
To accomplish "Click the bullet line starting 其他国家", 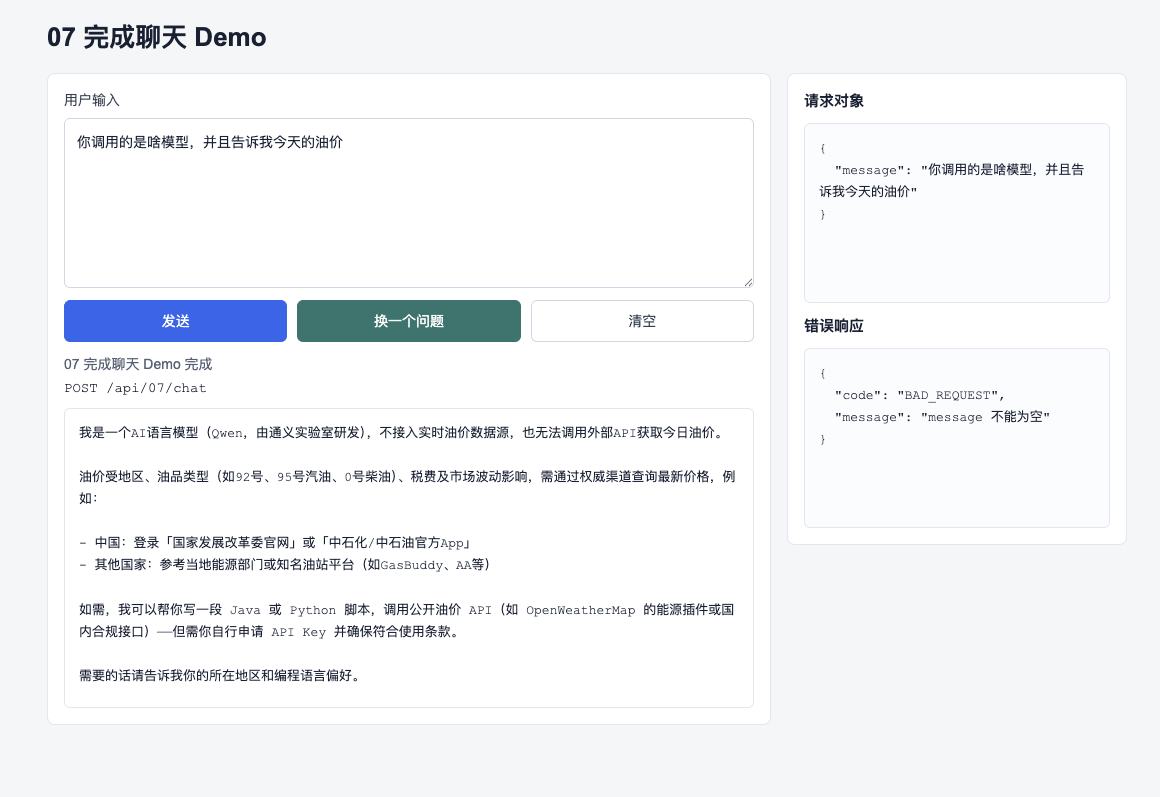I will [285, 565].
